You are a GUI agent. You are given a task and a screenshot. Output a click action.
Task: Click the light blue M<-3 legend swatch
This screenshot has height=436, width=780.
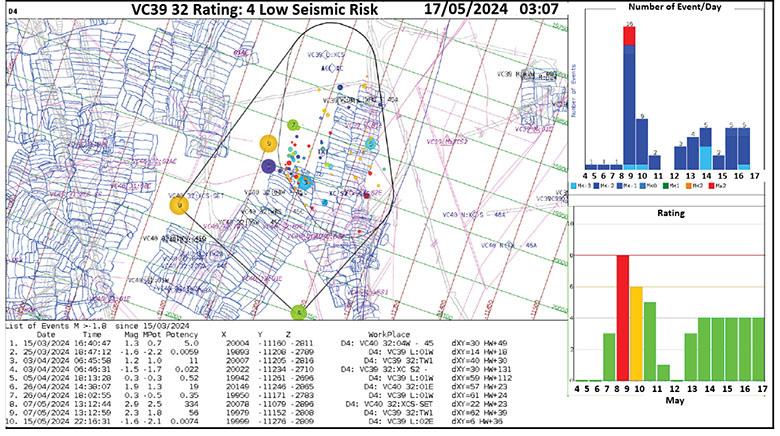(x=574, y=186)
